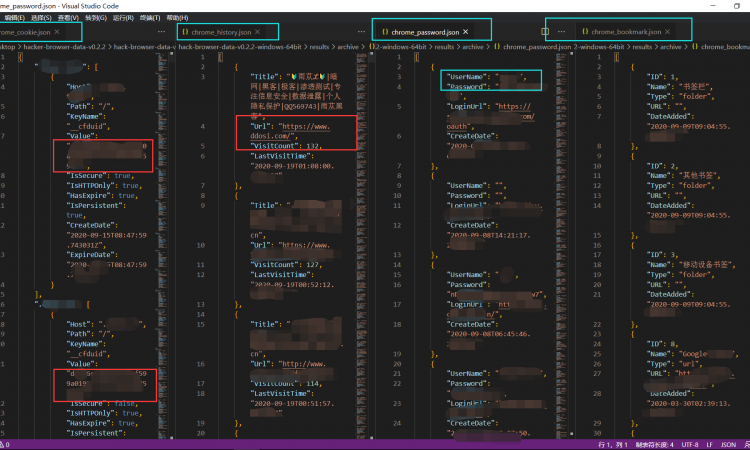Close the chrome_cookie.json tab

click(x=56, y=32)
